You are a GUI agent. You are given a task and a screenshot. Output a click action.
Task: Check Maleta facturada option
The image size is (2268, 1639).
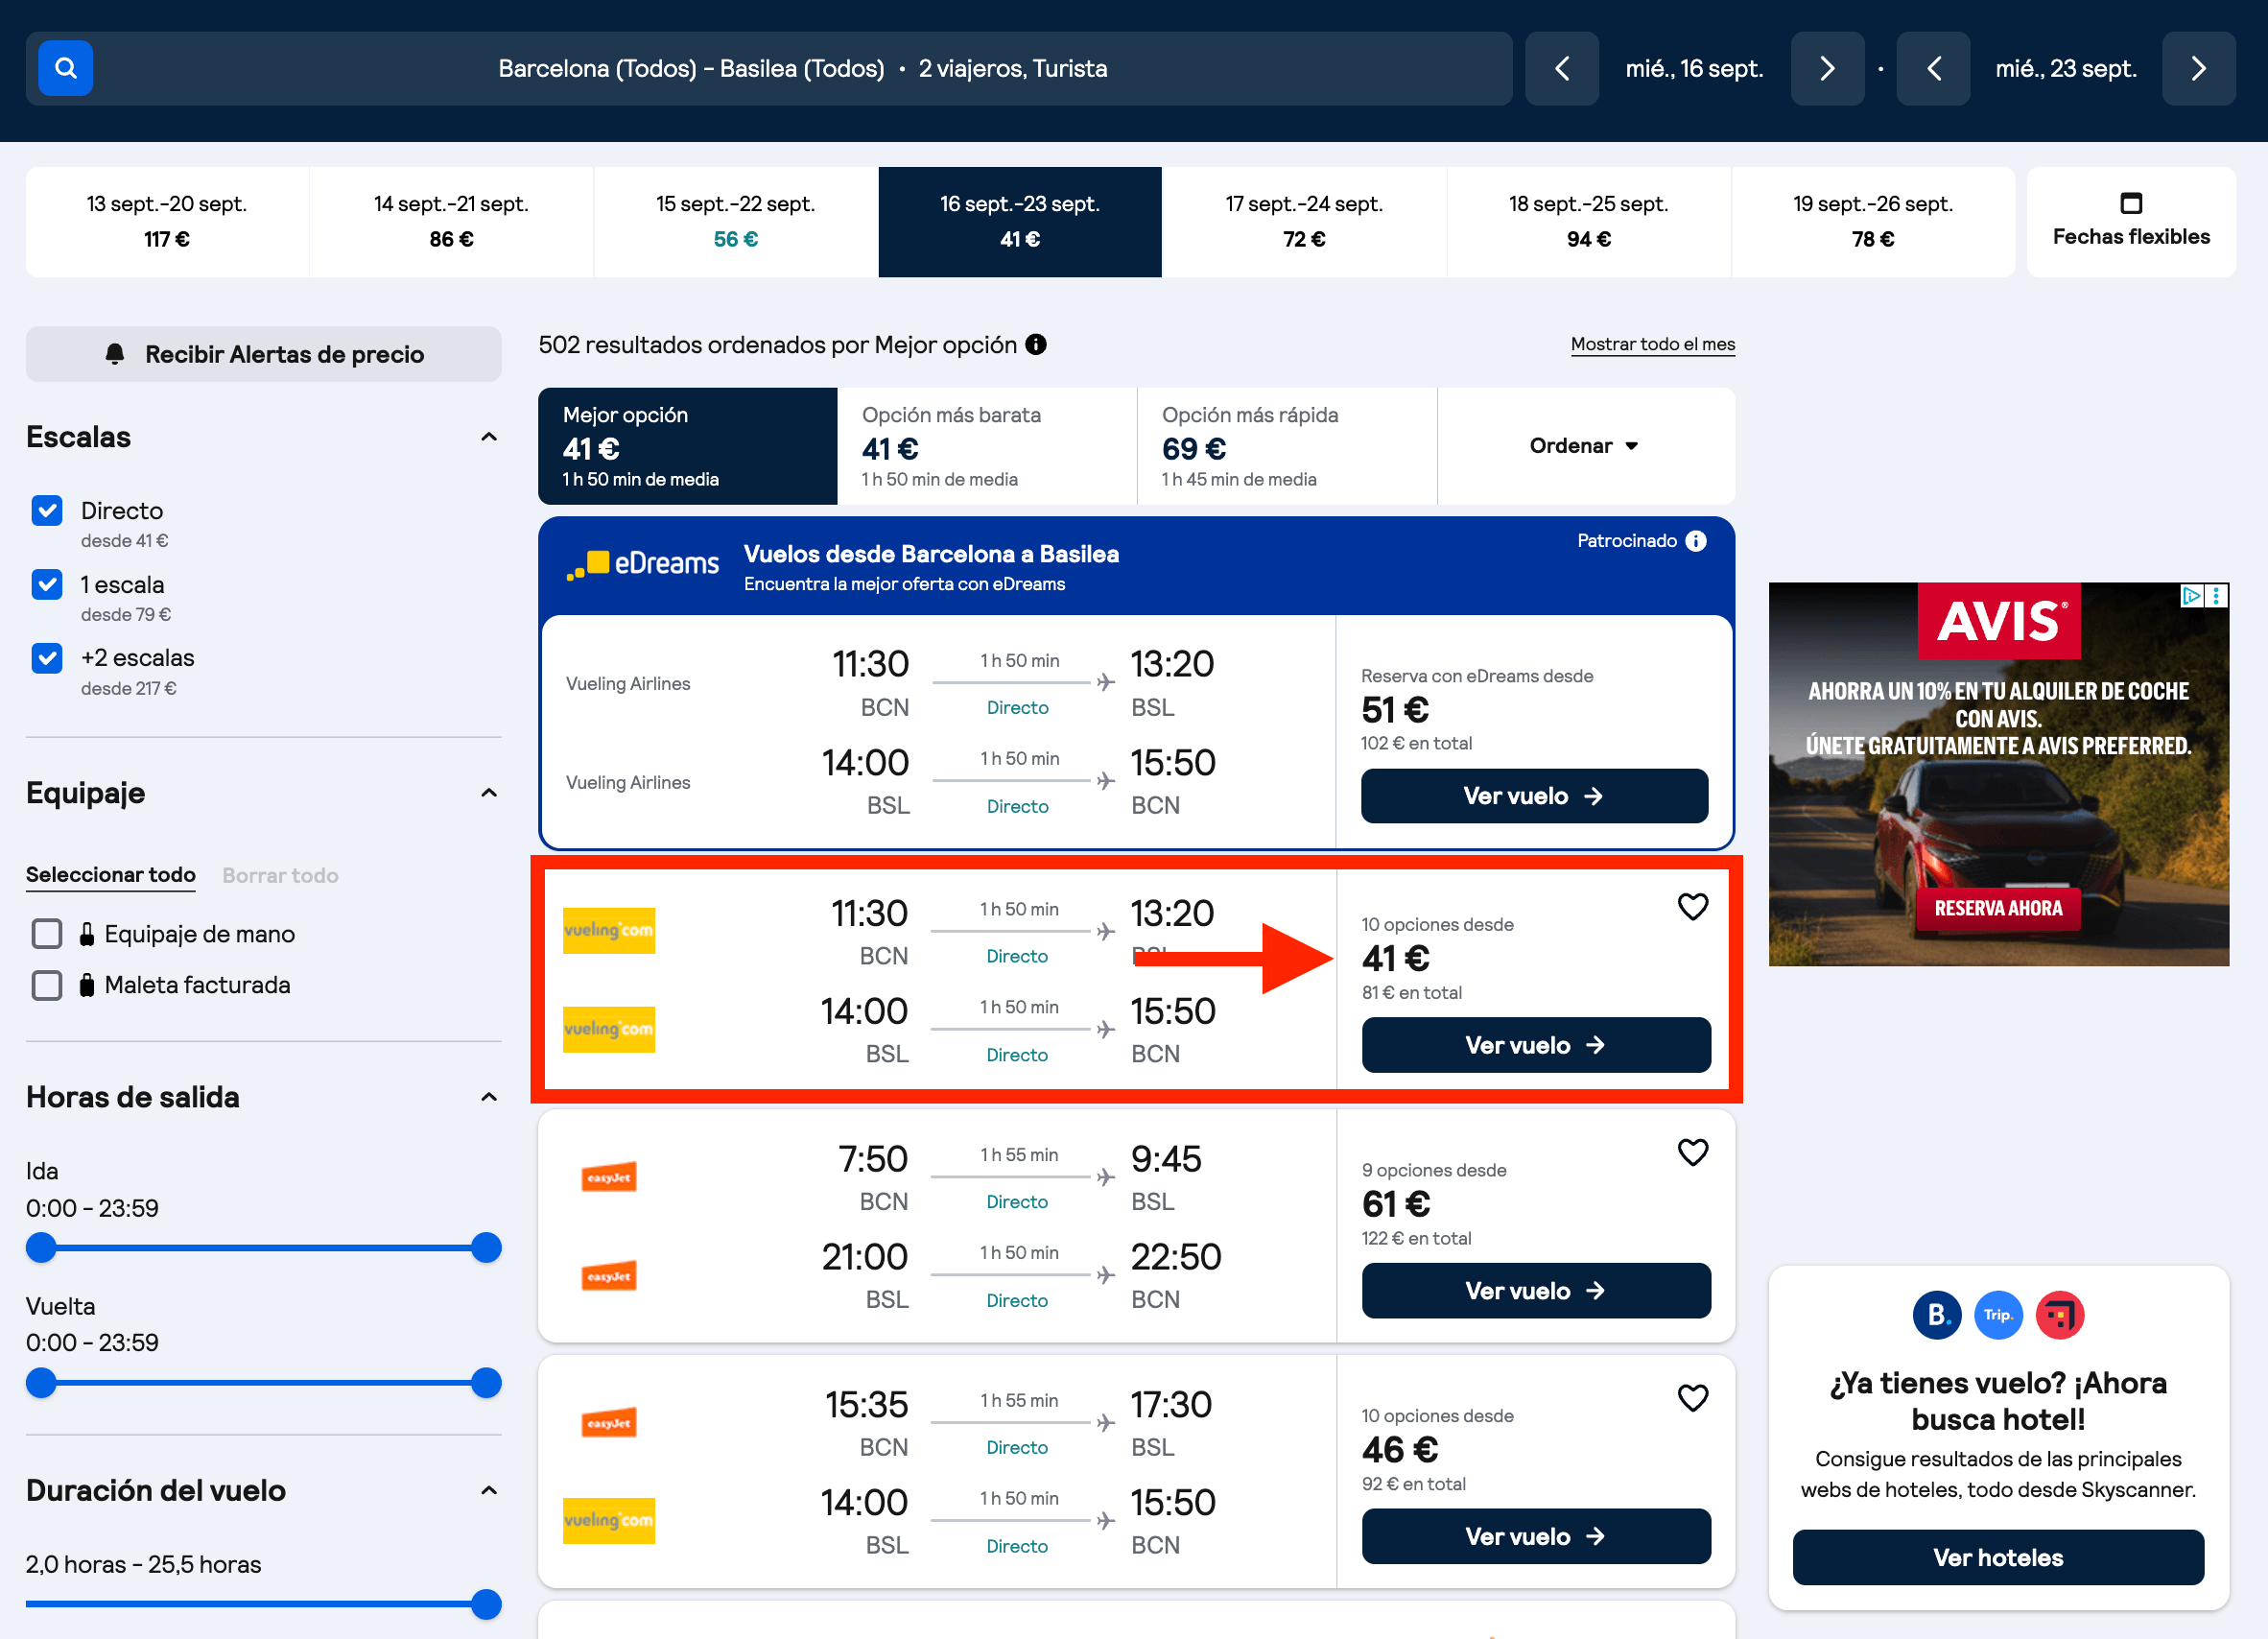(x=47, y=985)
